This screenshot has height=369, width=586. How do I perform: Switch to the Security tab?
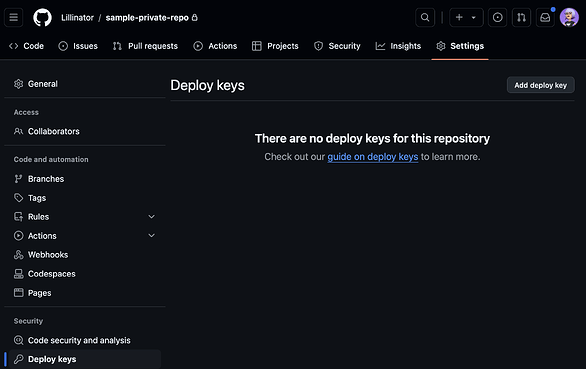click(x=337, y=46)
